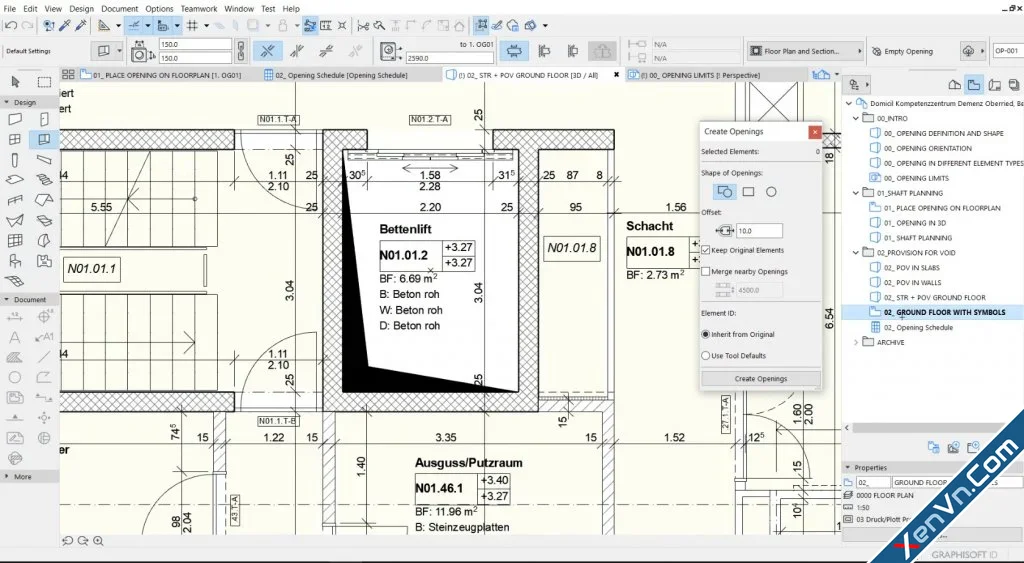Click the 2590.0 height field
Viewport: 1024px width, 563px height.
point(449,58)
